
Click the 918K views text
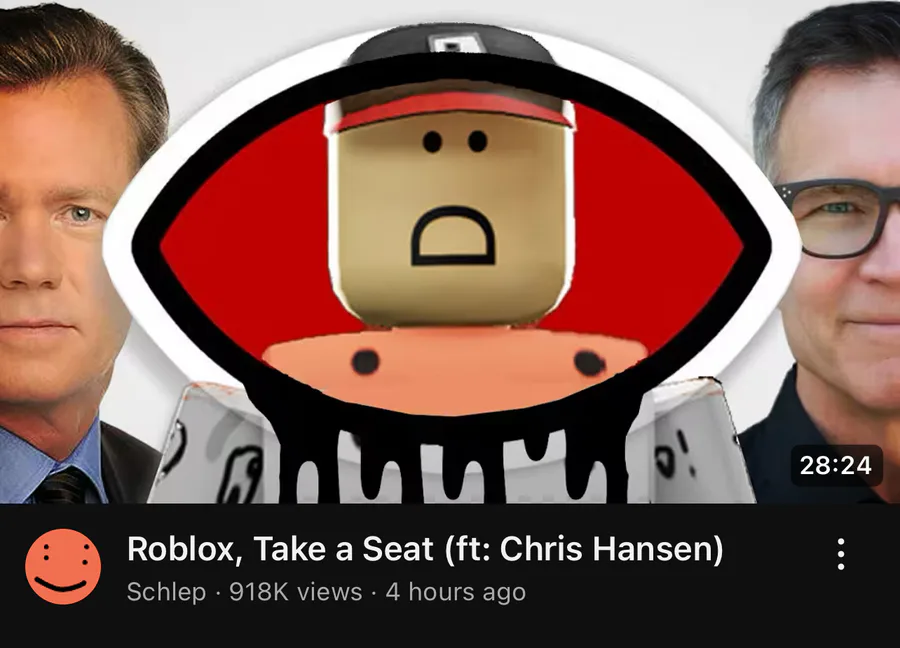pos(296,592)
